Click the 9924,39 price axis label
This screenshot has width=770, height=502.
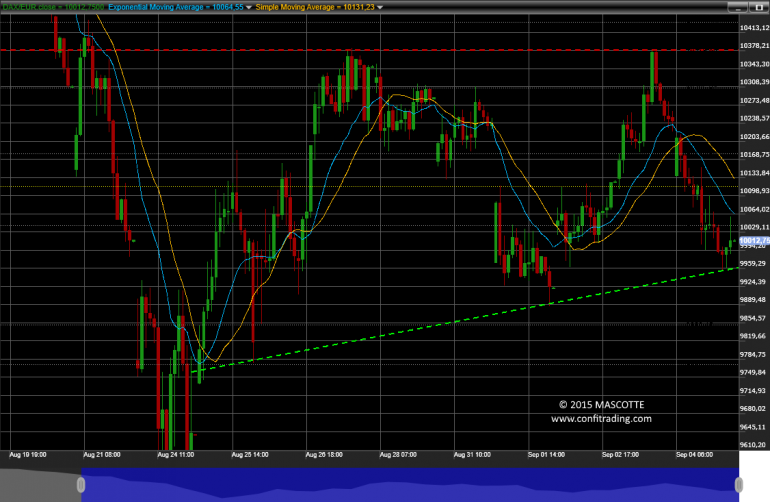click(x=752, y=282)
